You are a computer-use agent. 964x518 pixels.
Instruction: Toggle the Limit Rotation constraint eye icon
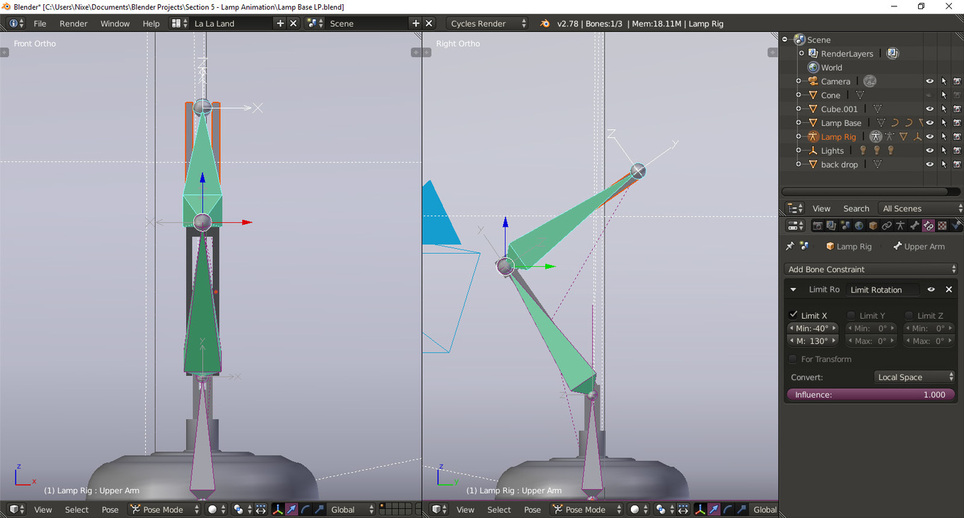point(931,289)
